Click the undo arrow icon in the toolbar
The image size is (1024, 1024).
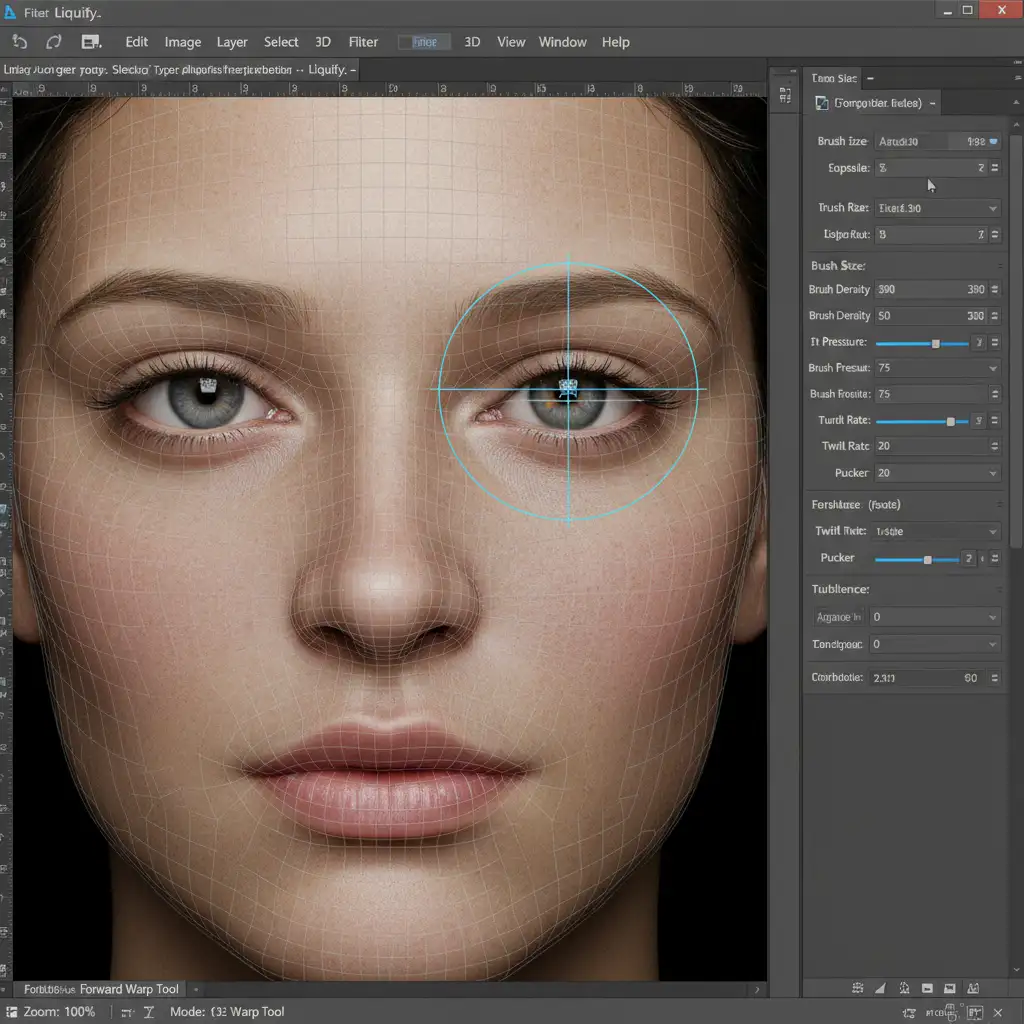[20, 42]
